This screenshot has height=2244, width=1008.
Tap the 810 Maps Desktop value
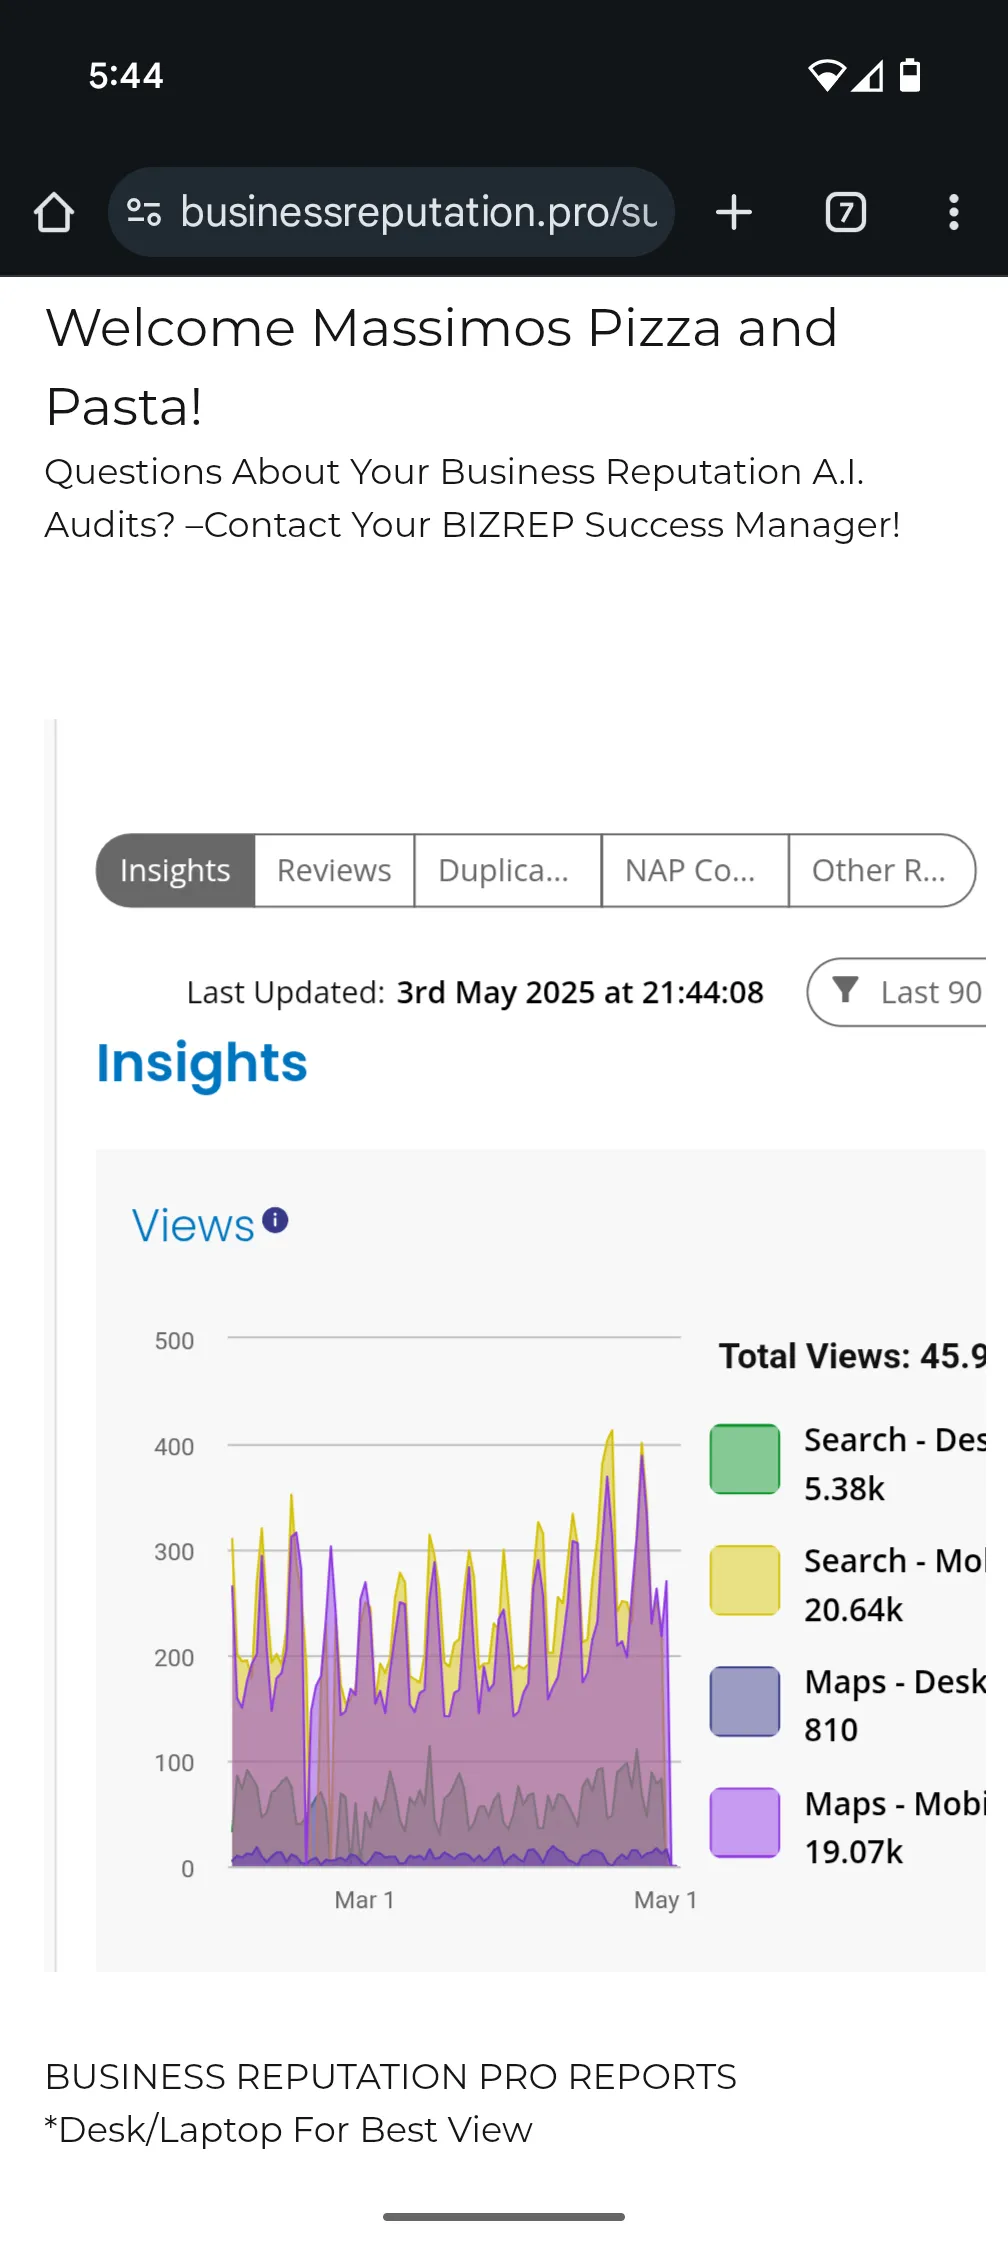(x=831, y=1730)
